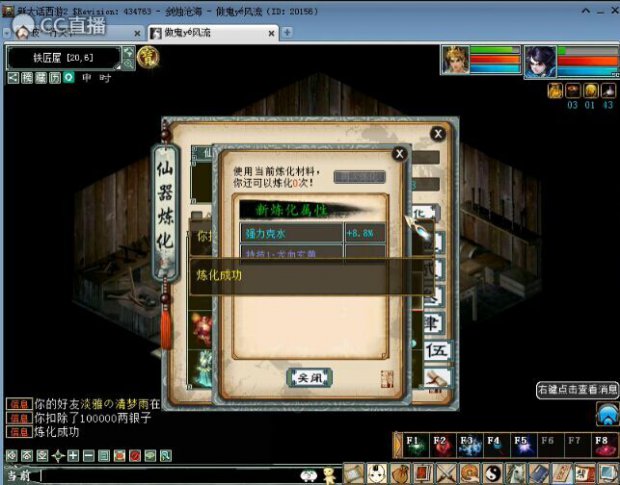Close the inner refining result popup
This screenshot has height=485, width=620.
click(399, 154)
